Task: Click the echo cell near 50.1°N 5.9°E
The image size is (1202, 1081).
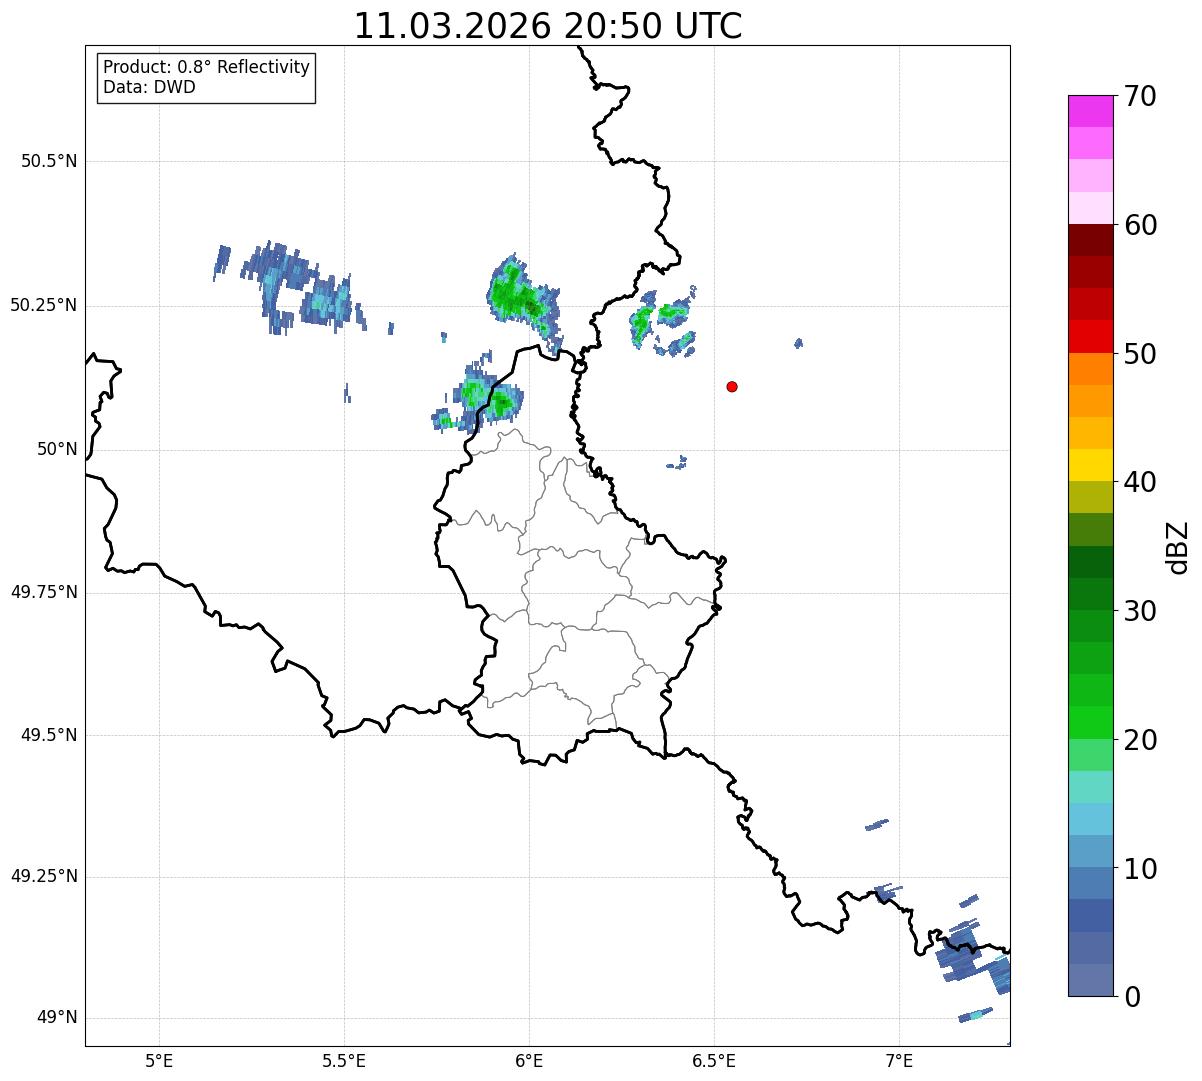Action: pos(480,397)
